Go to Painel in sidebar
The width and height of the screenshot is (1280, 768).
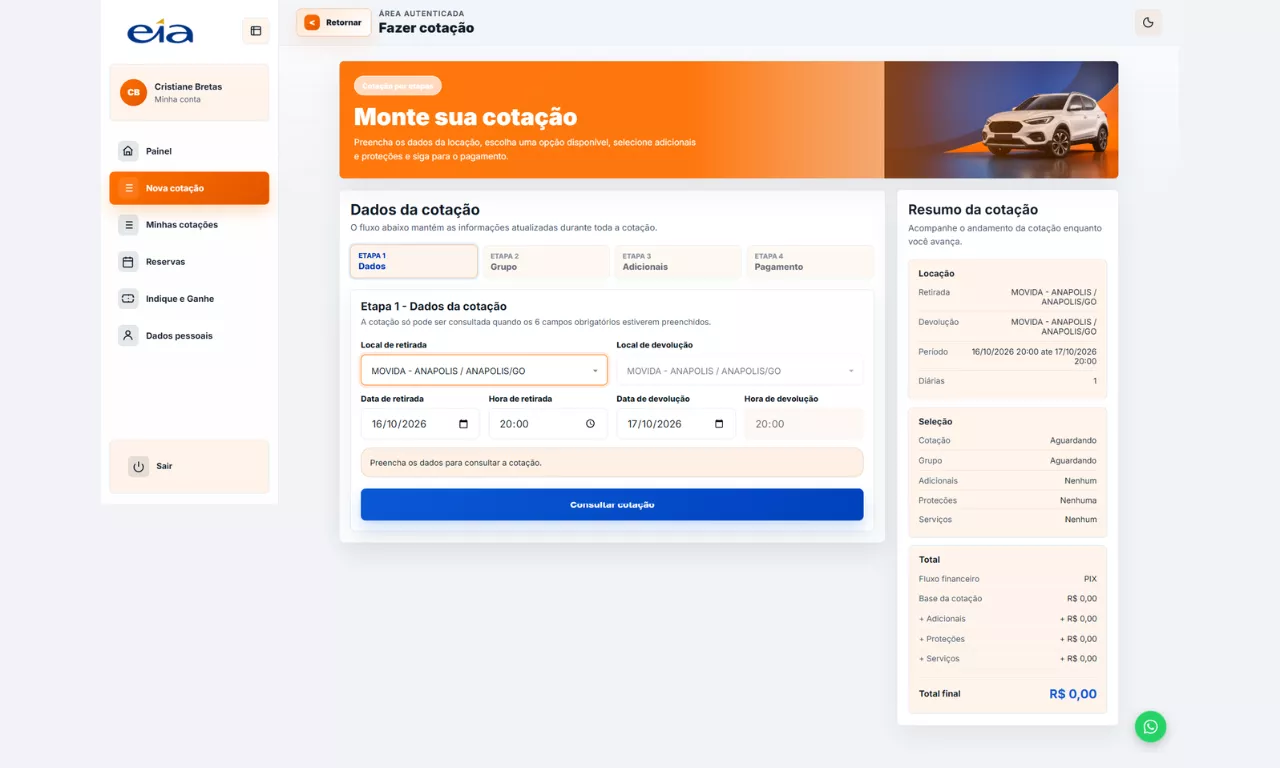pos(189,151)
